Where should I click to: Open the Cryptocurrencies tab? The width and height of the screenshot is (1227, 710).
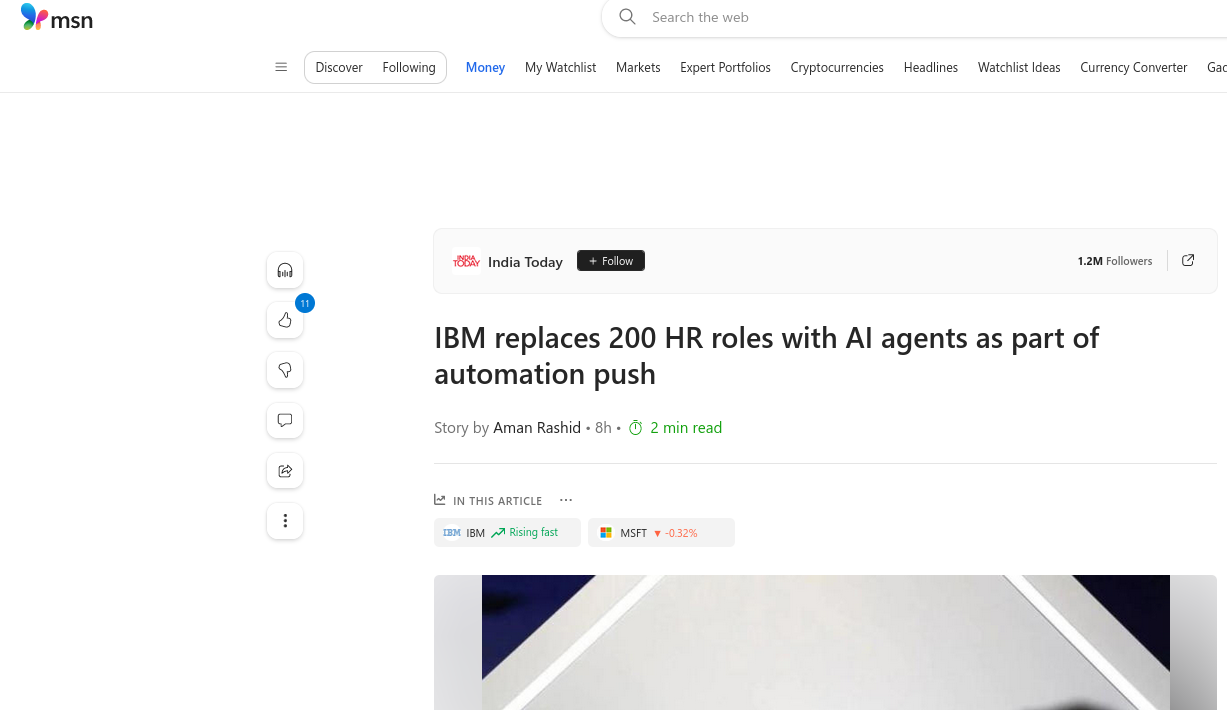pyautogui.click(x=837, y=67)
